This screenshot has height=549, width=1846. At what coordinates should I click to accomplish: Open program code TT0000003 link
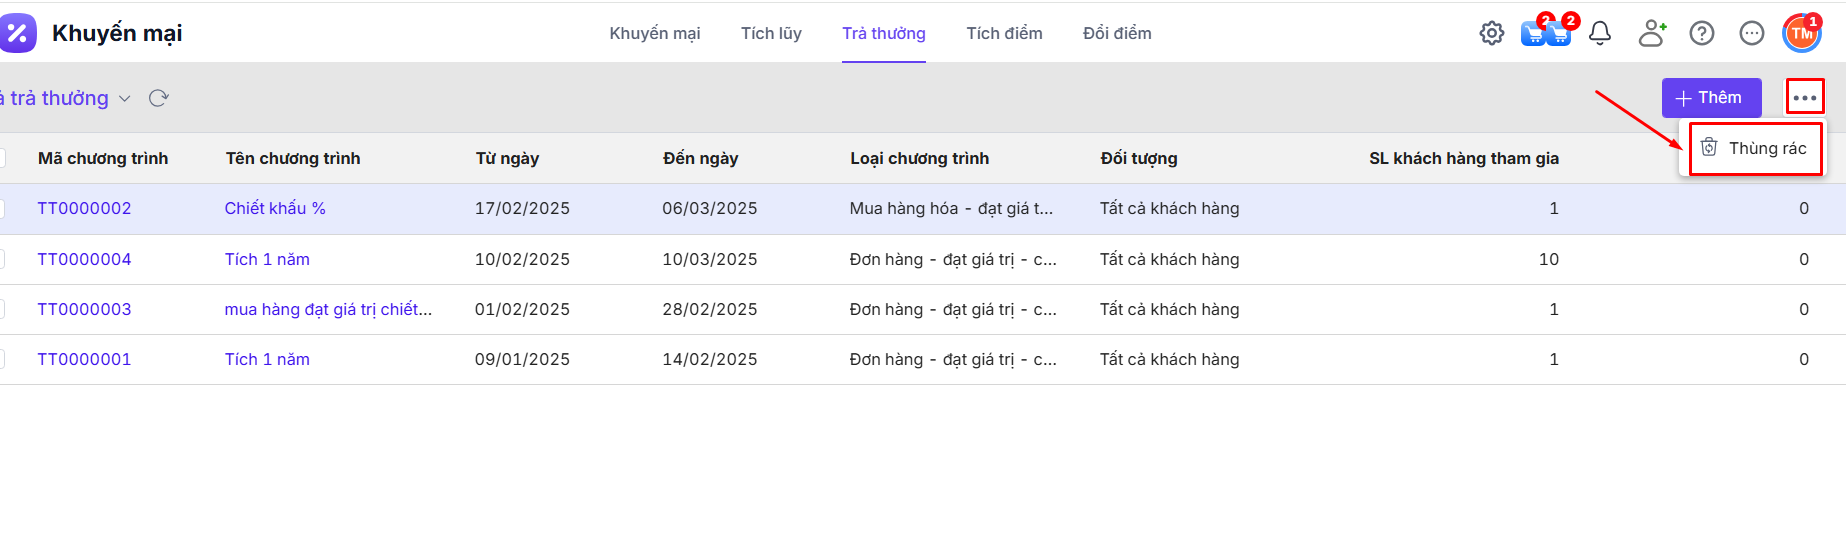pos(84,309)
